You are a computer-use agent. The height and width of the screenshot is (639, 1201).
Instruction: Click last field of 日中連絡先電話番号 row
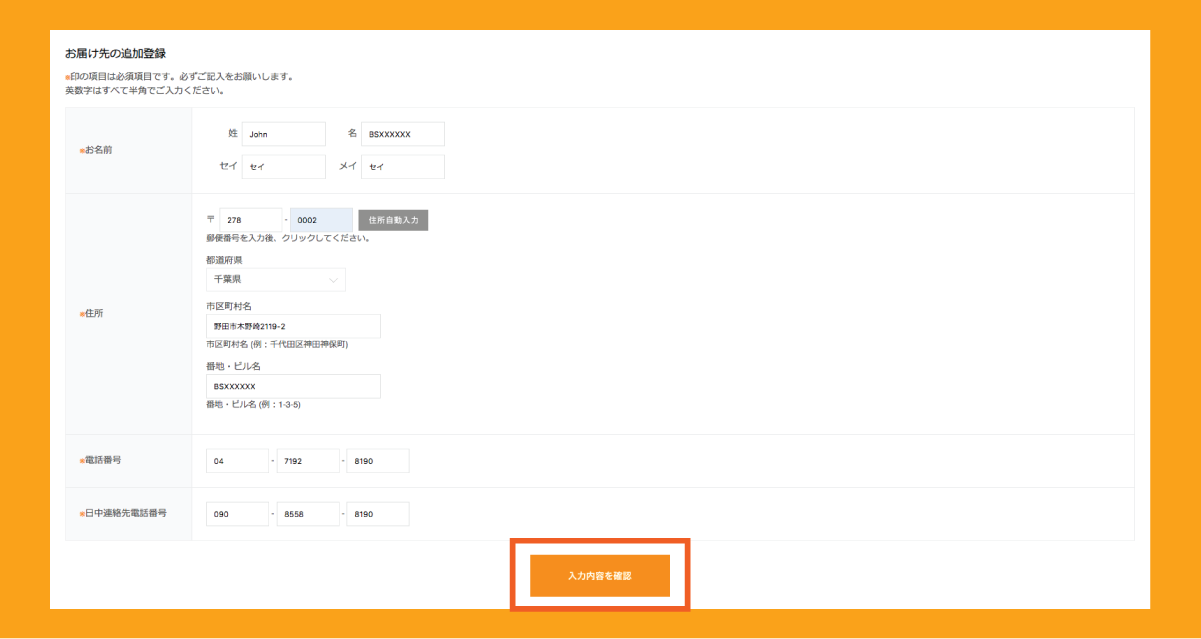[x=378, y=514]
